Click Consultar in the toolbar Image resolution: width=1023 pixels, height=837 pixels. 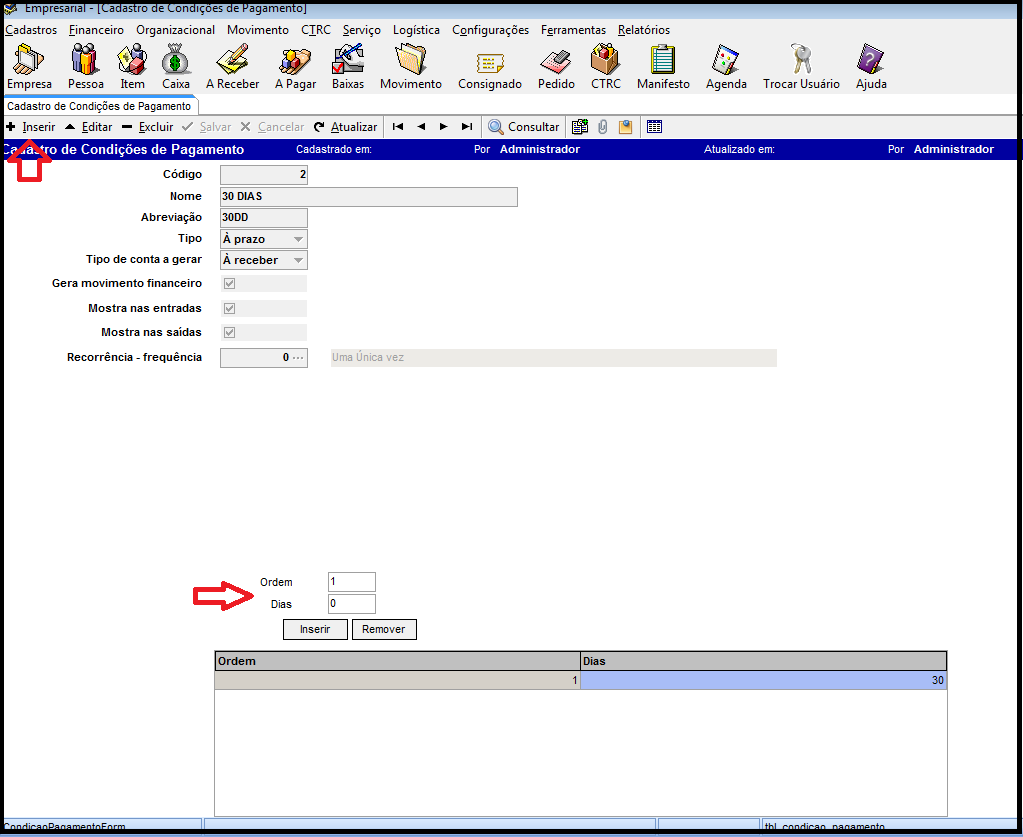pos(523,127)
